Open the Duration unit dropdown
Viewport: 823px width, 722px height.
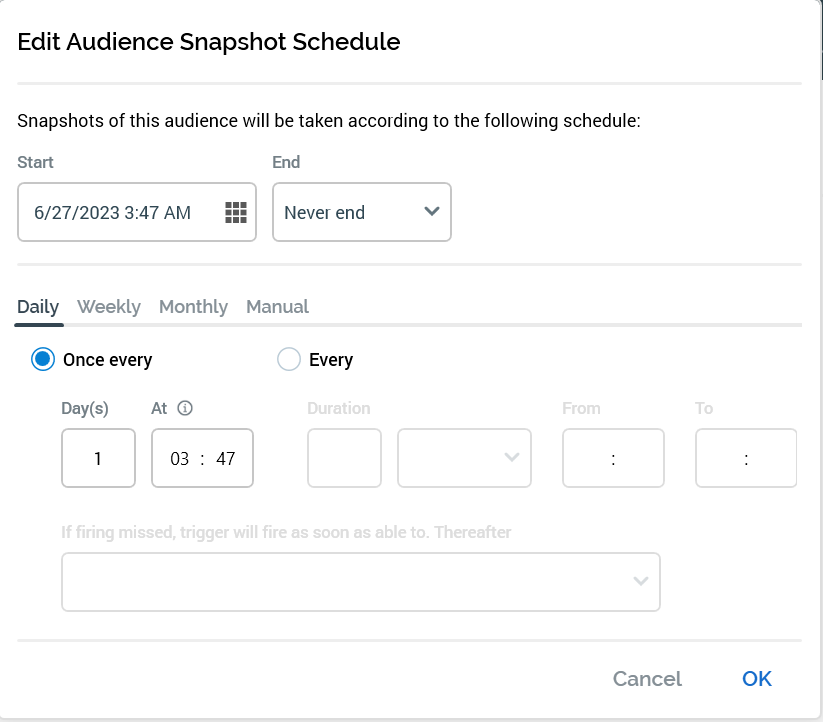point(464,459)
